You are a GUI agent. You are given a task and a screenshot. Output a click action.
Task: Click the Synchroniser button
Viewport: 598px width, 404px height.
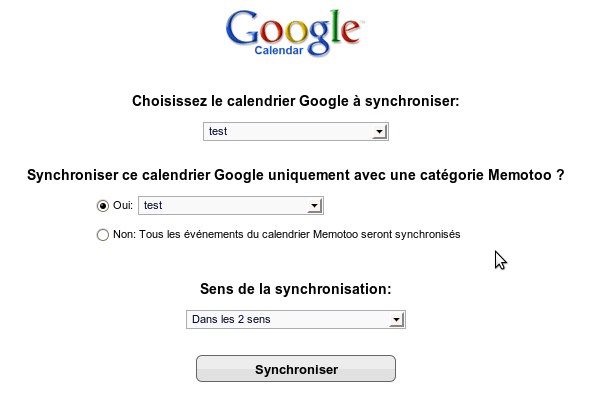296,369
